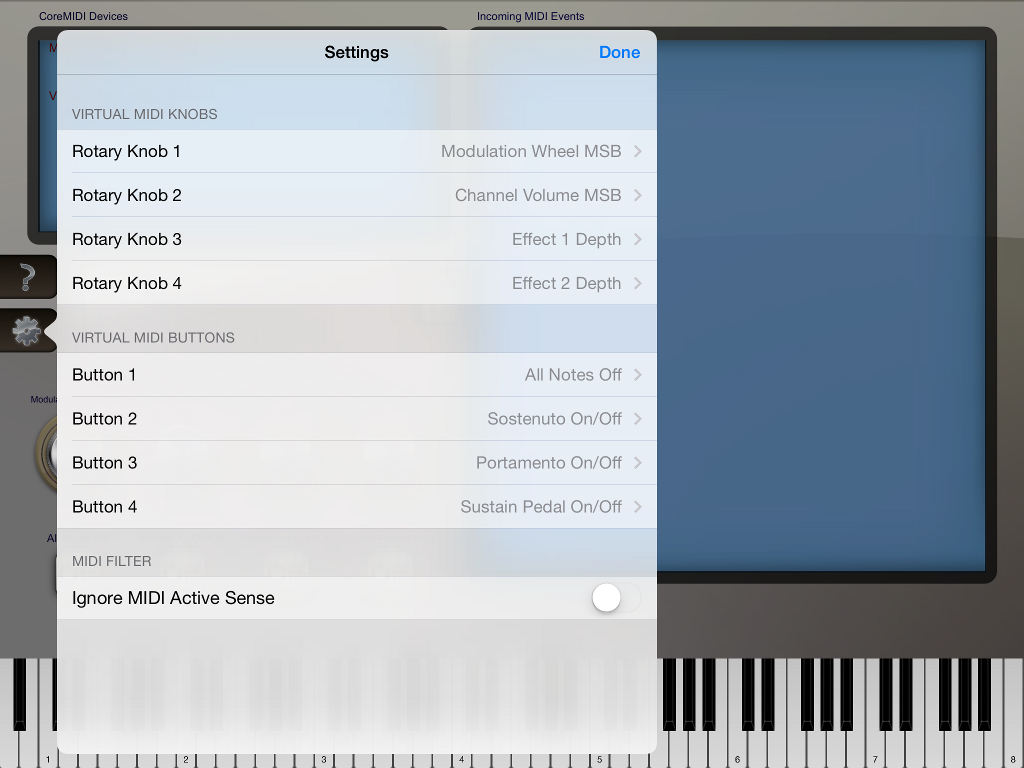Open Rotary Knob 1 assignment

point(356,152)
